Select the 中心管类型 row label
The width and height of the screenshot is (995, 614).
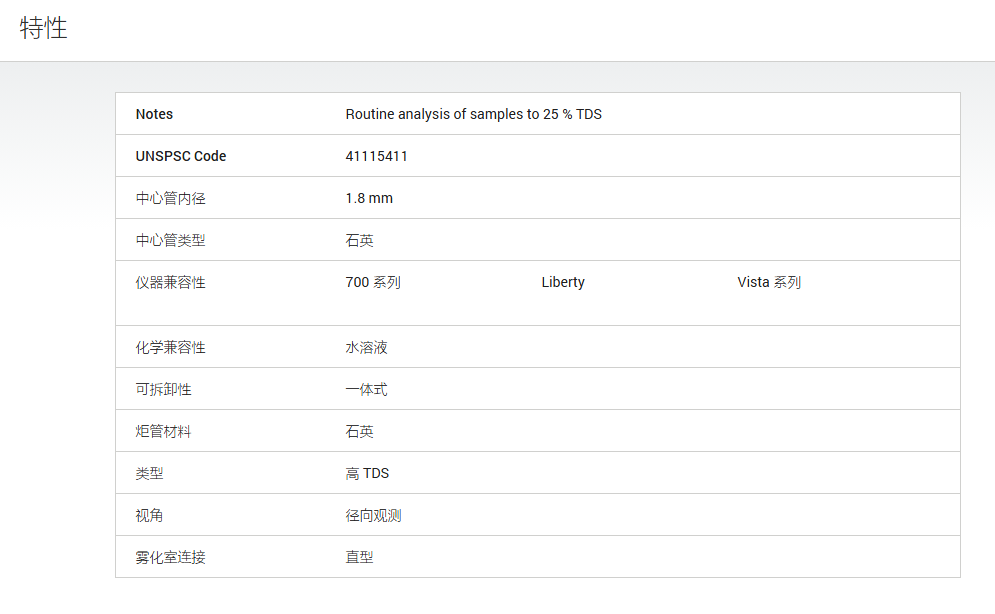click(x=170, y=240)
